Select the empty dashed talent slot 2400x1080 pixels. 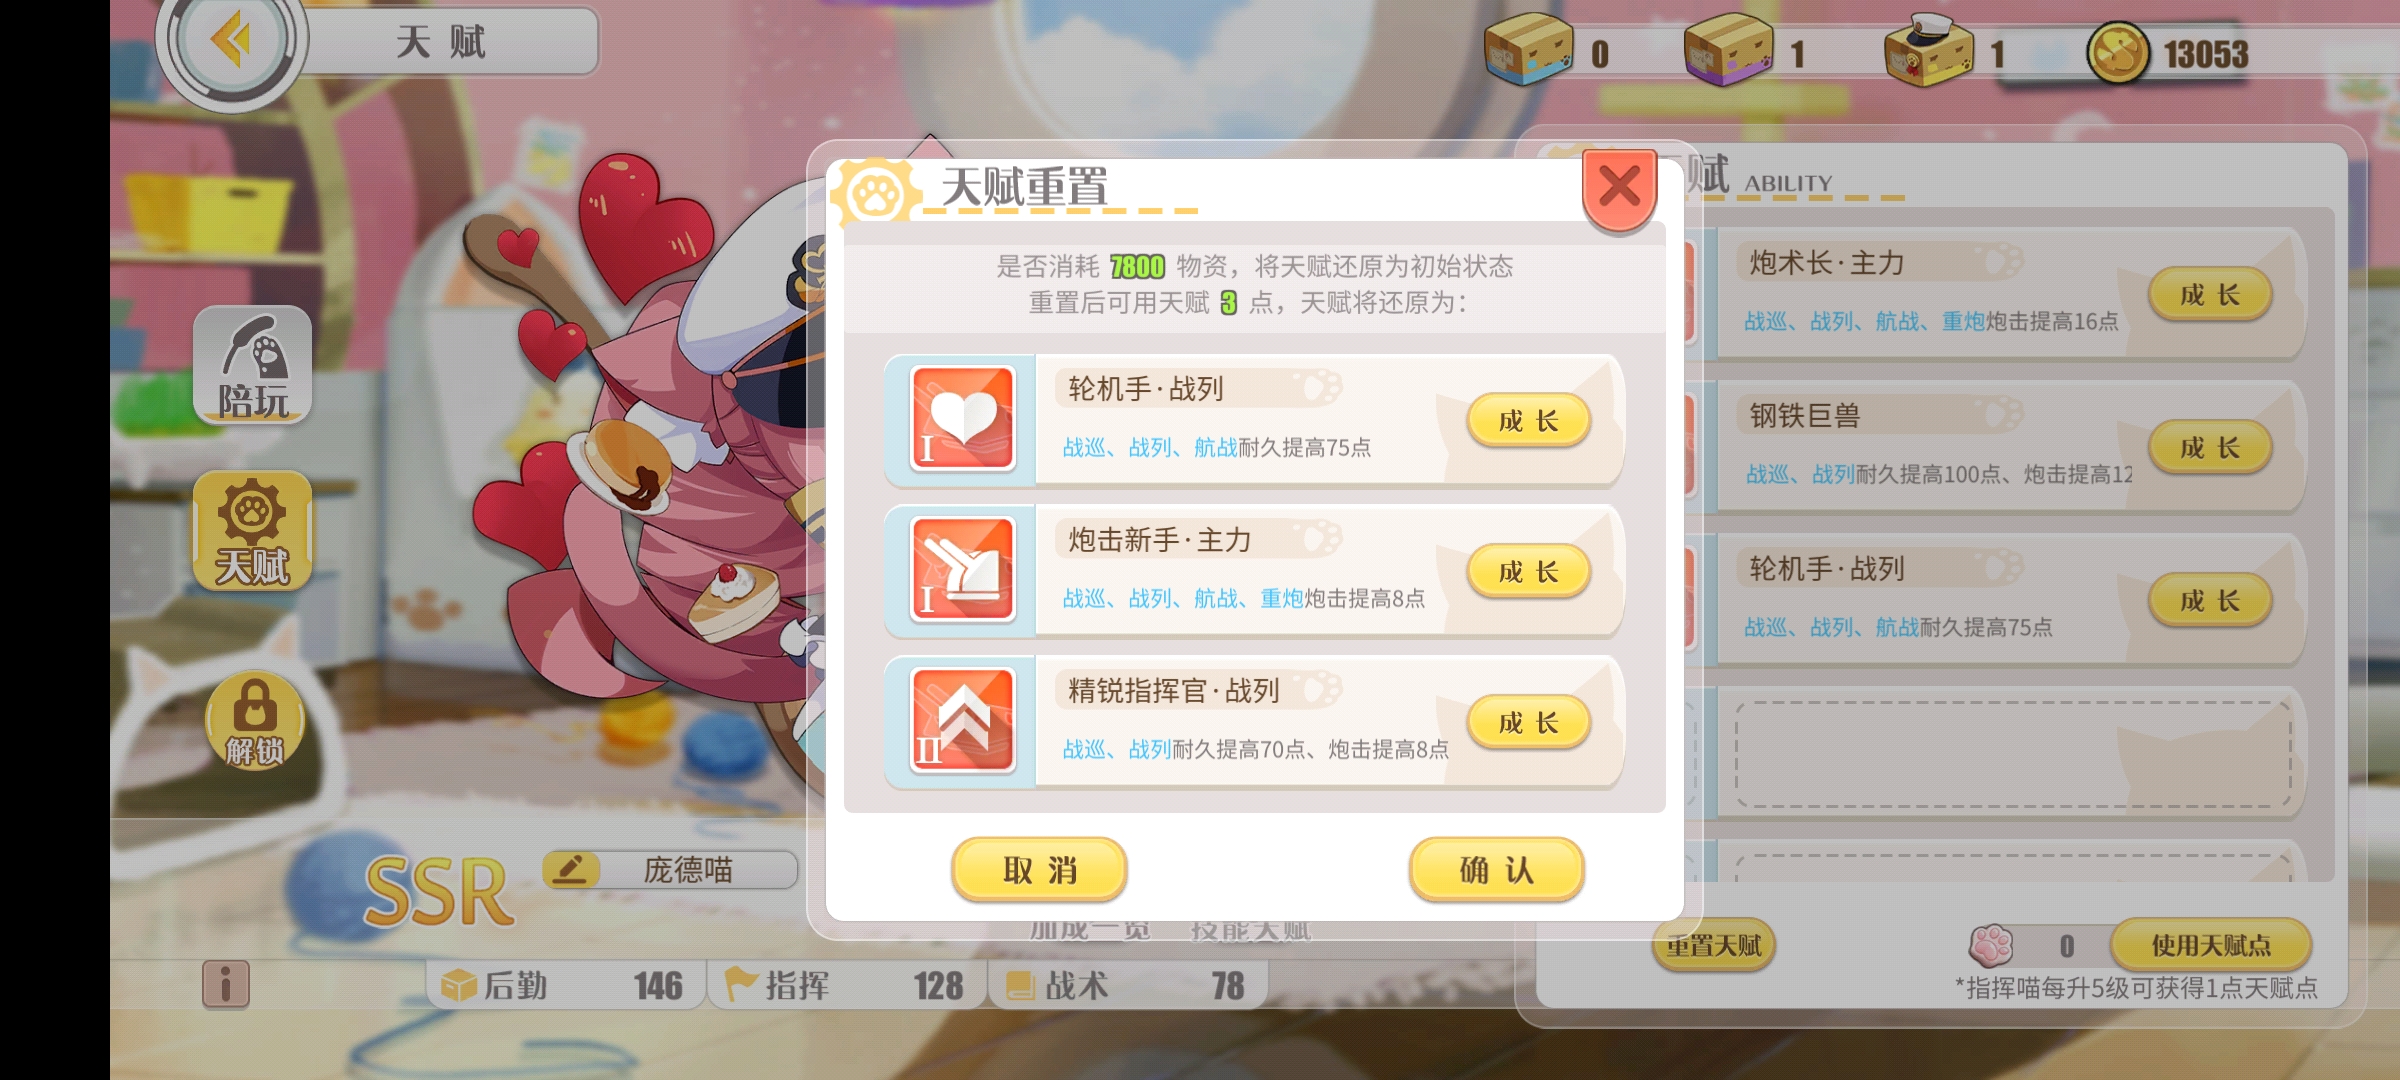coord(2013,754)
